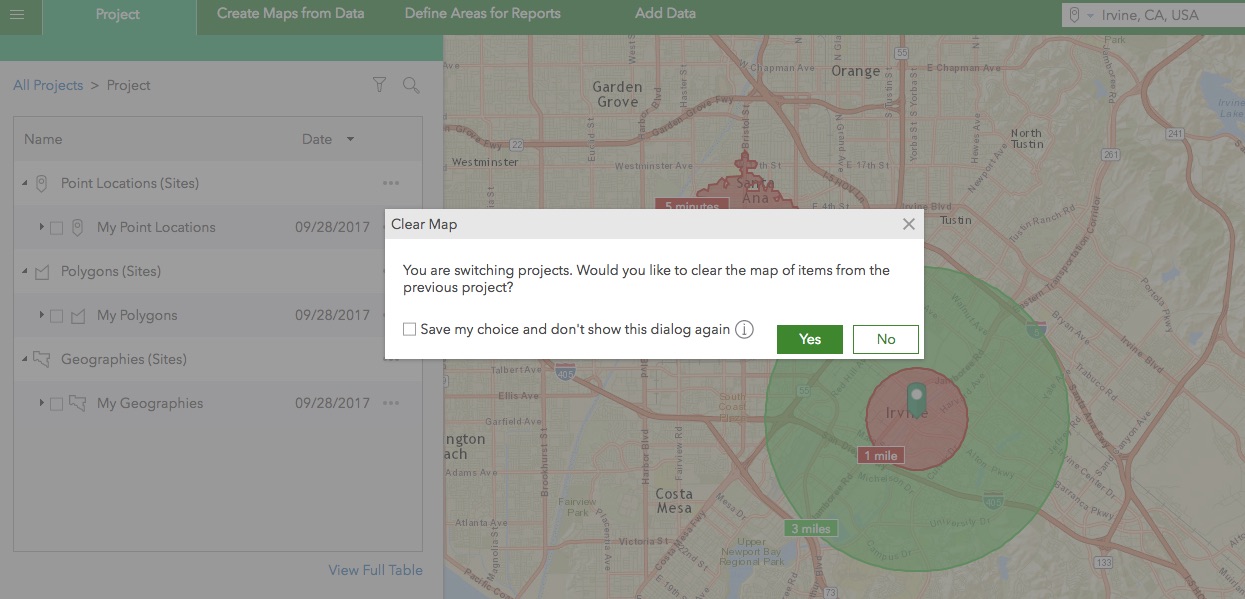Image resolution: width=1245 pixels, height=599 pixels.
Task: Click the project search magnifier icon
Action: point(411,85)
